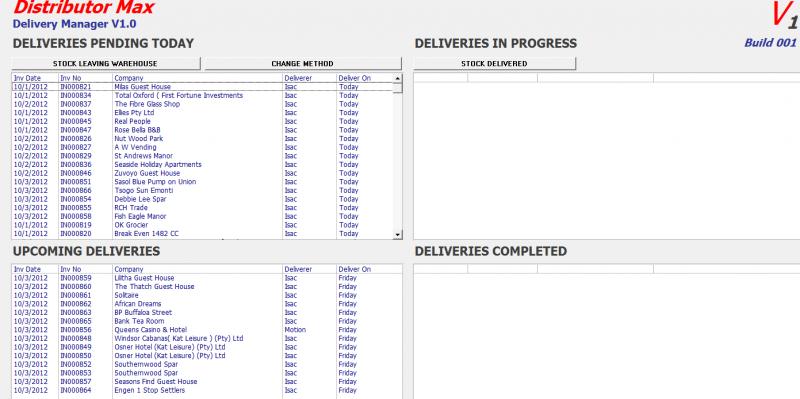Click the pending list scrollbar thumb
The image size is (800, 399).
(x=397, y=87)
